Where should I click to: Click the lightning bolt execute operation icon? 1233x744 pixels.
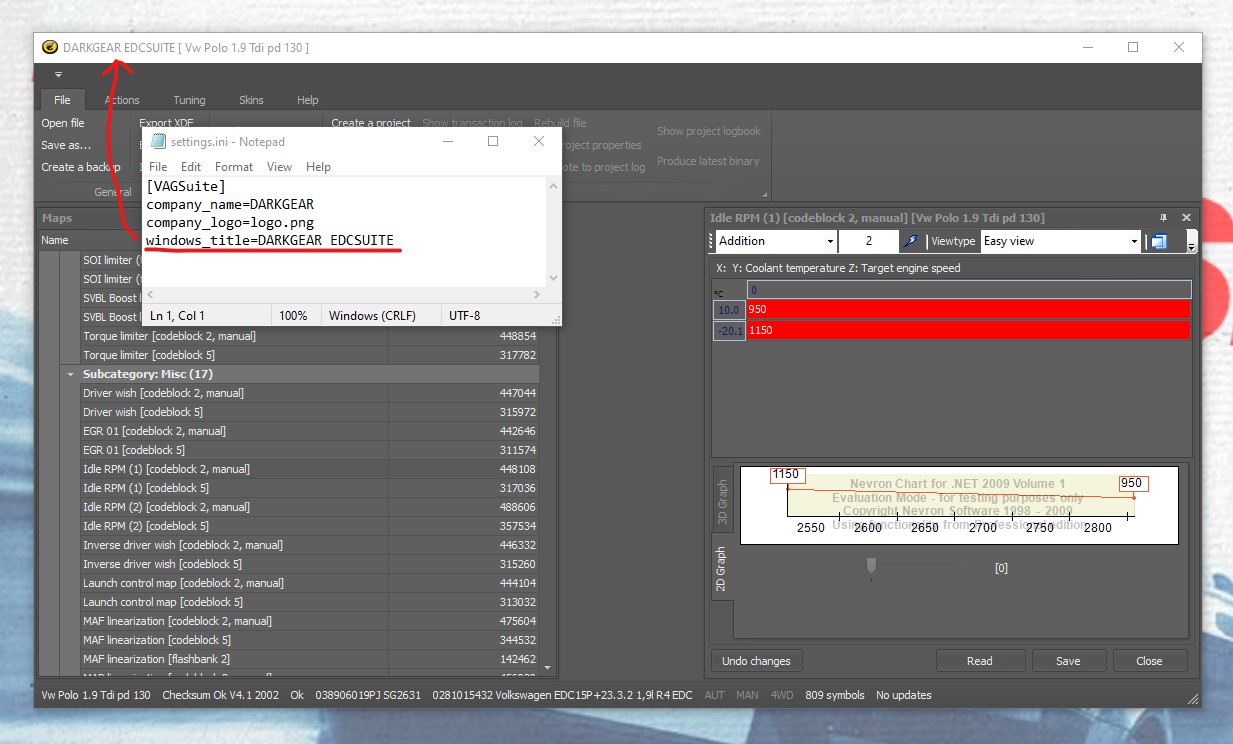pyautogui.click(x=909, y=241)
